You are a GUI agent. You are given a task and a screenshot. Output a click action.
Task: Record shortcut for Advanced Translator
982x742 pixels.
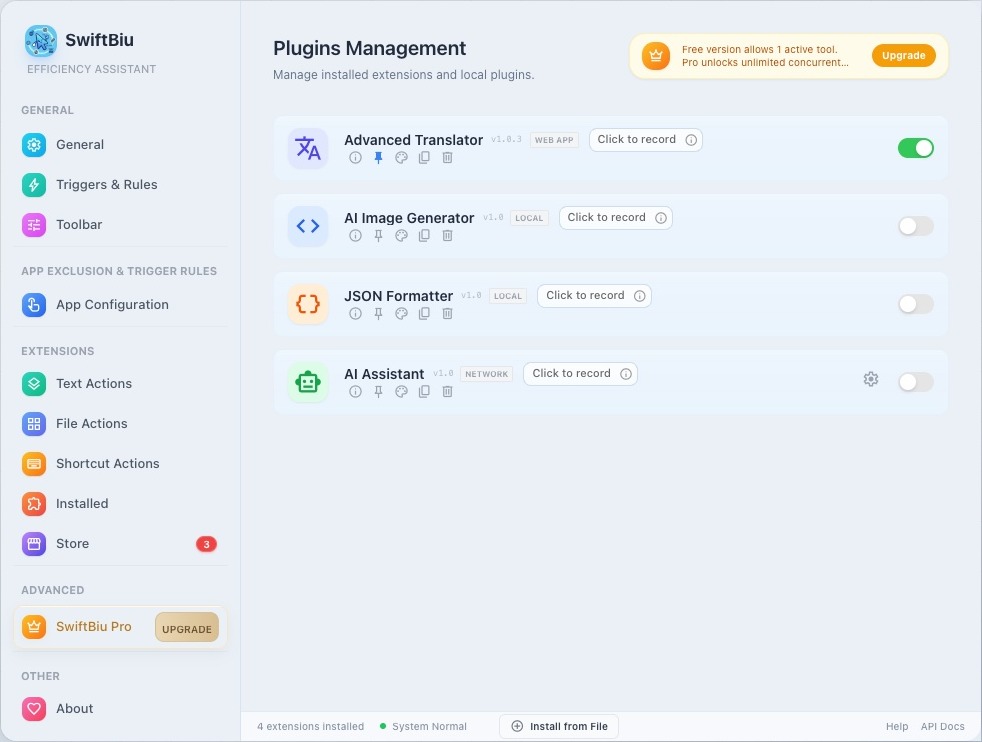click(646, 140)
